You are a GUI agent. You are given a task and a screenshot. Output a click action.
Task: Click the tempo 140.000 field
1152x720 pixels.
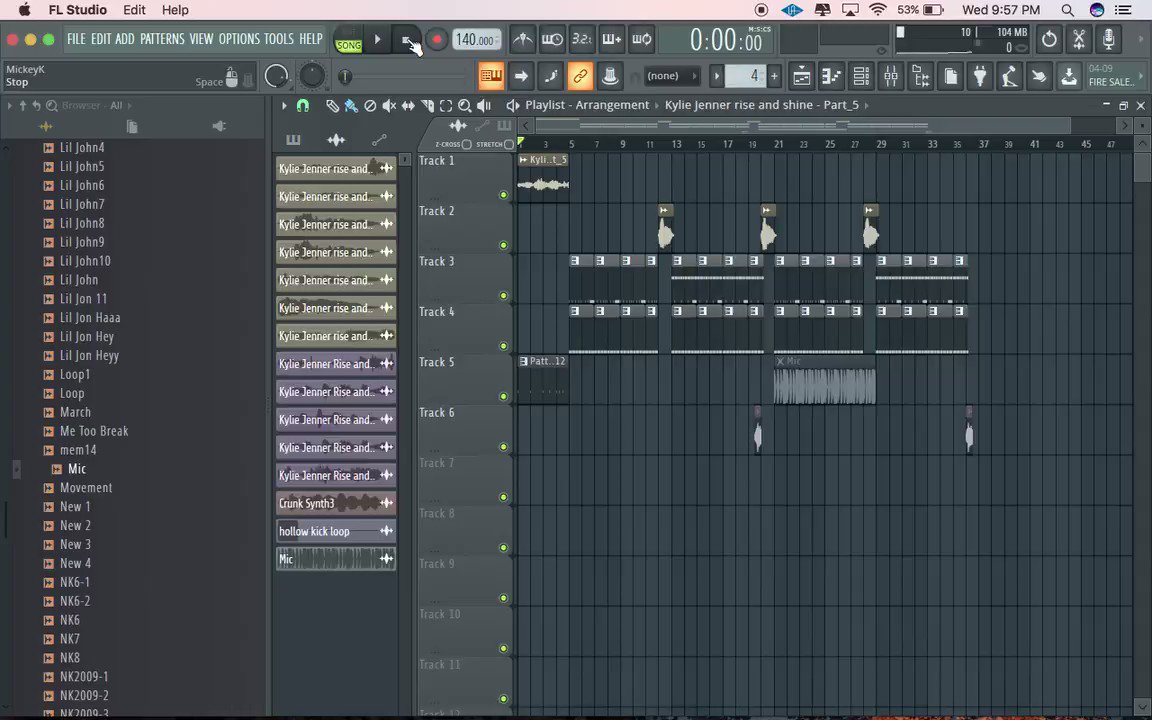pyautogui.click(x=476, y=40)
